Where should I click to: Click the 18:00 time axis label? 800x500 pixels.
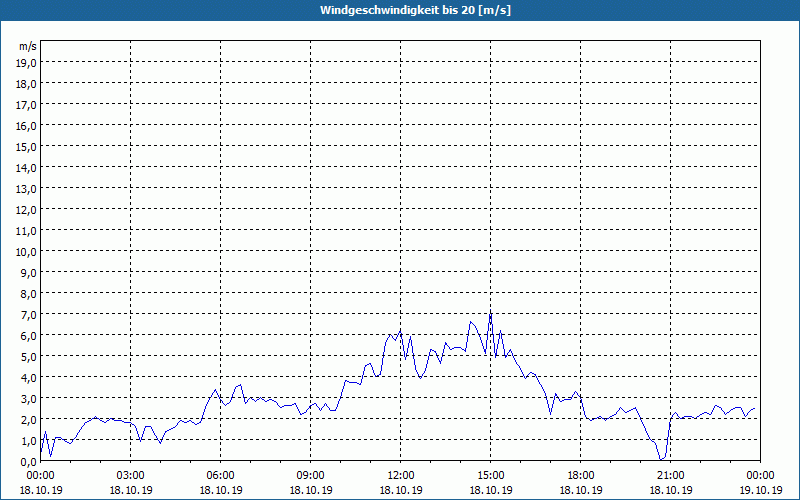click(x=581, y=476)
